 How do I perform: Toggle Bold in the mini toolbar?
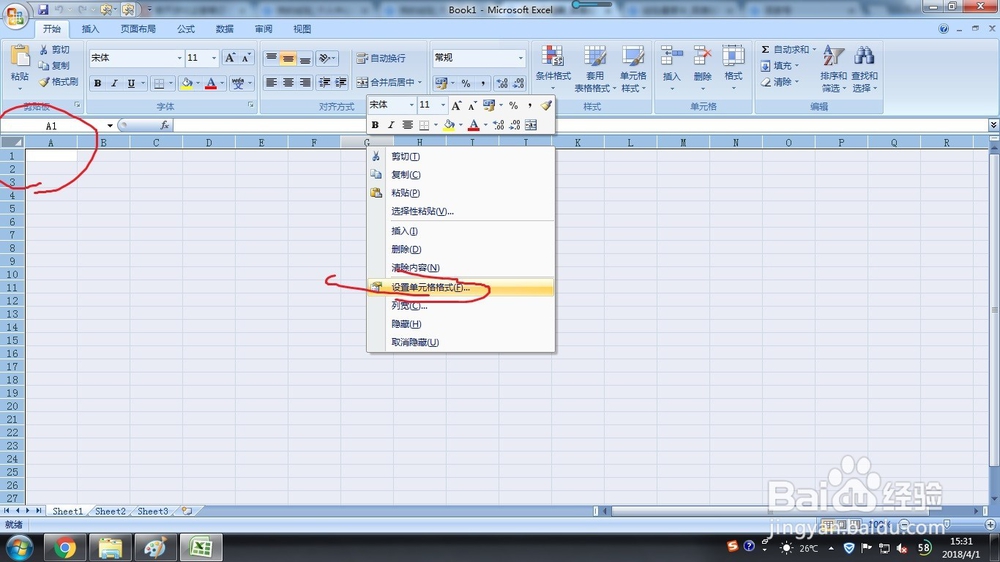pos(375,125)
